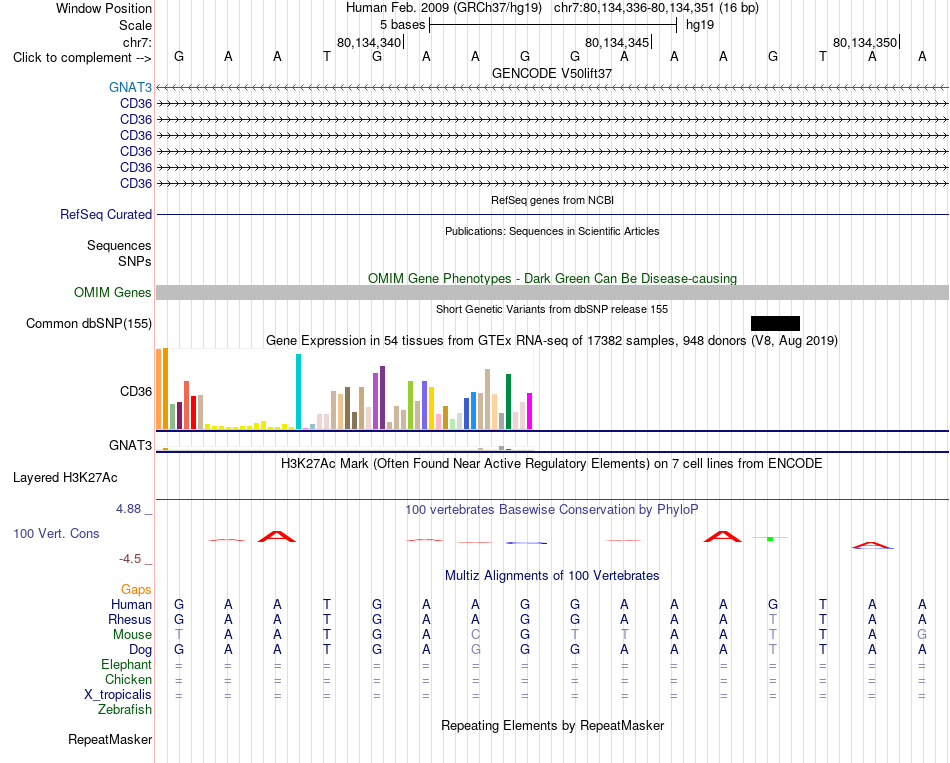Viewport: 950px width, 763px height.
Task: Click the Basewise Conservation by PhyloP title
Action: (x=552, y=510)
